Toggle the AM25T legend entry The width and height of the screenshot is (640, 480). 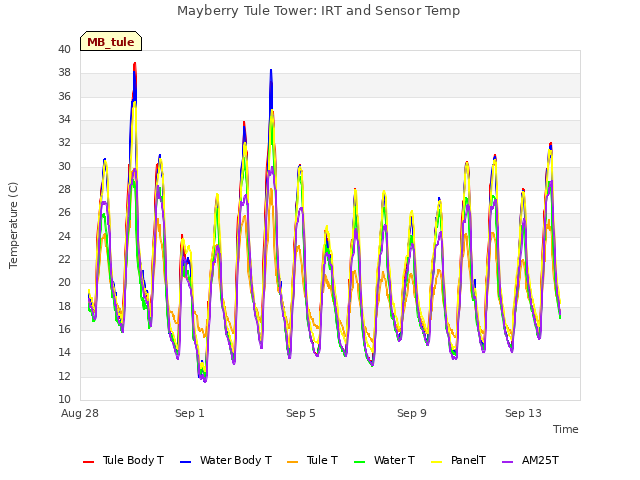click(530, 460)
